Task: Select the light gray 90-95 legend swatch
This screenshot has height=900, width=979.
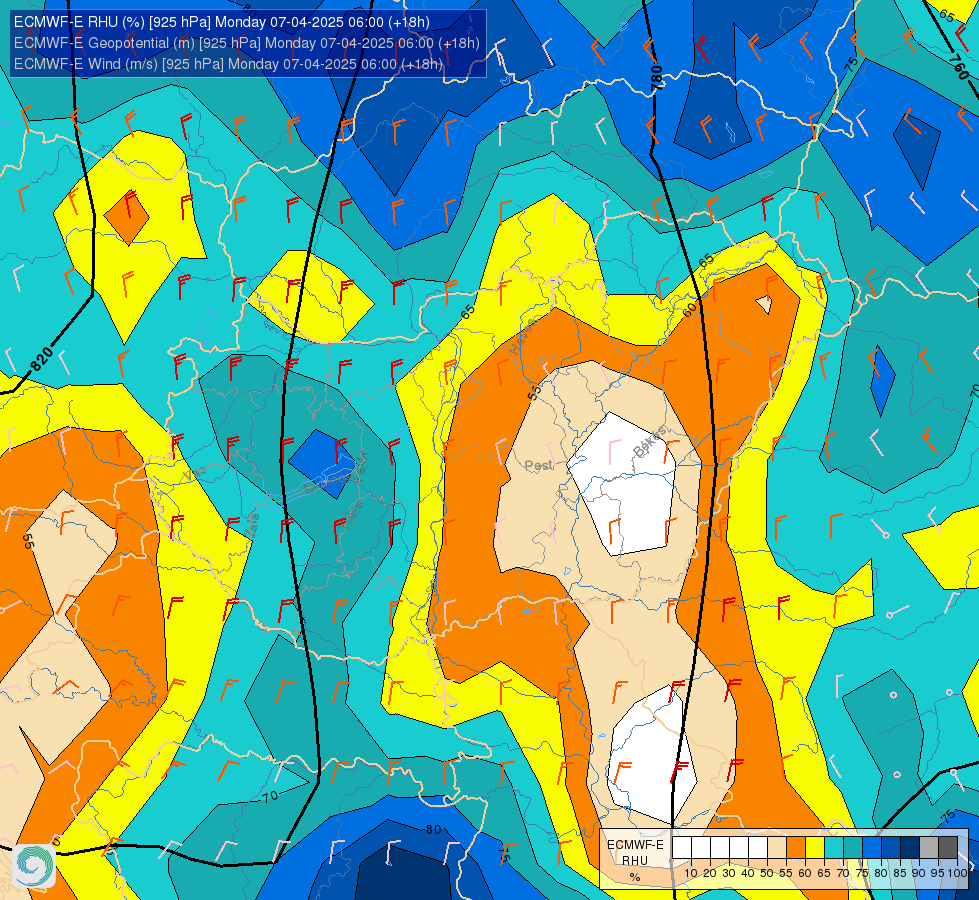Action: tap(929, 847)
